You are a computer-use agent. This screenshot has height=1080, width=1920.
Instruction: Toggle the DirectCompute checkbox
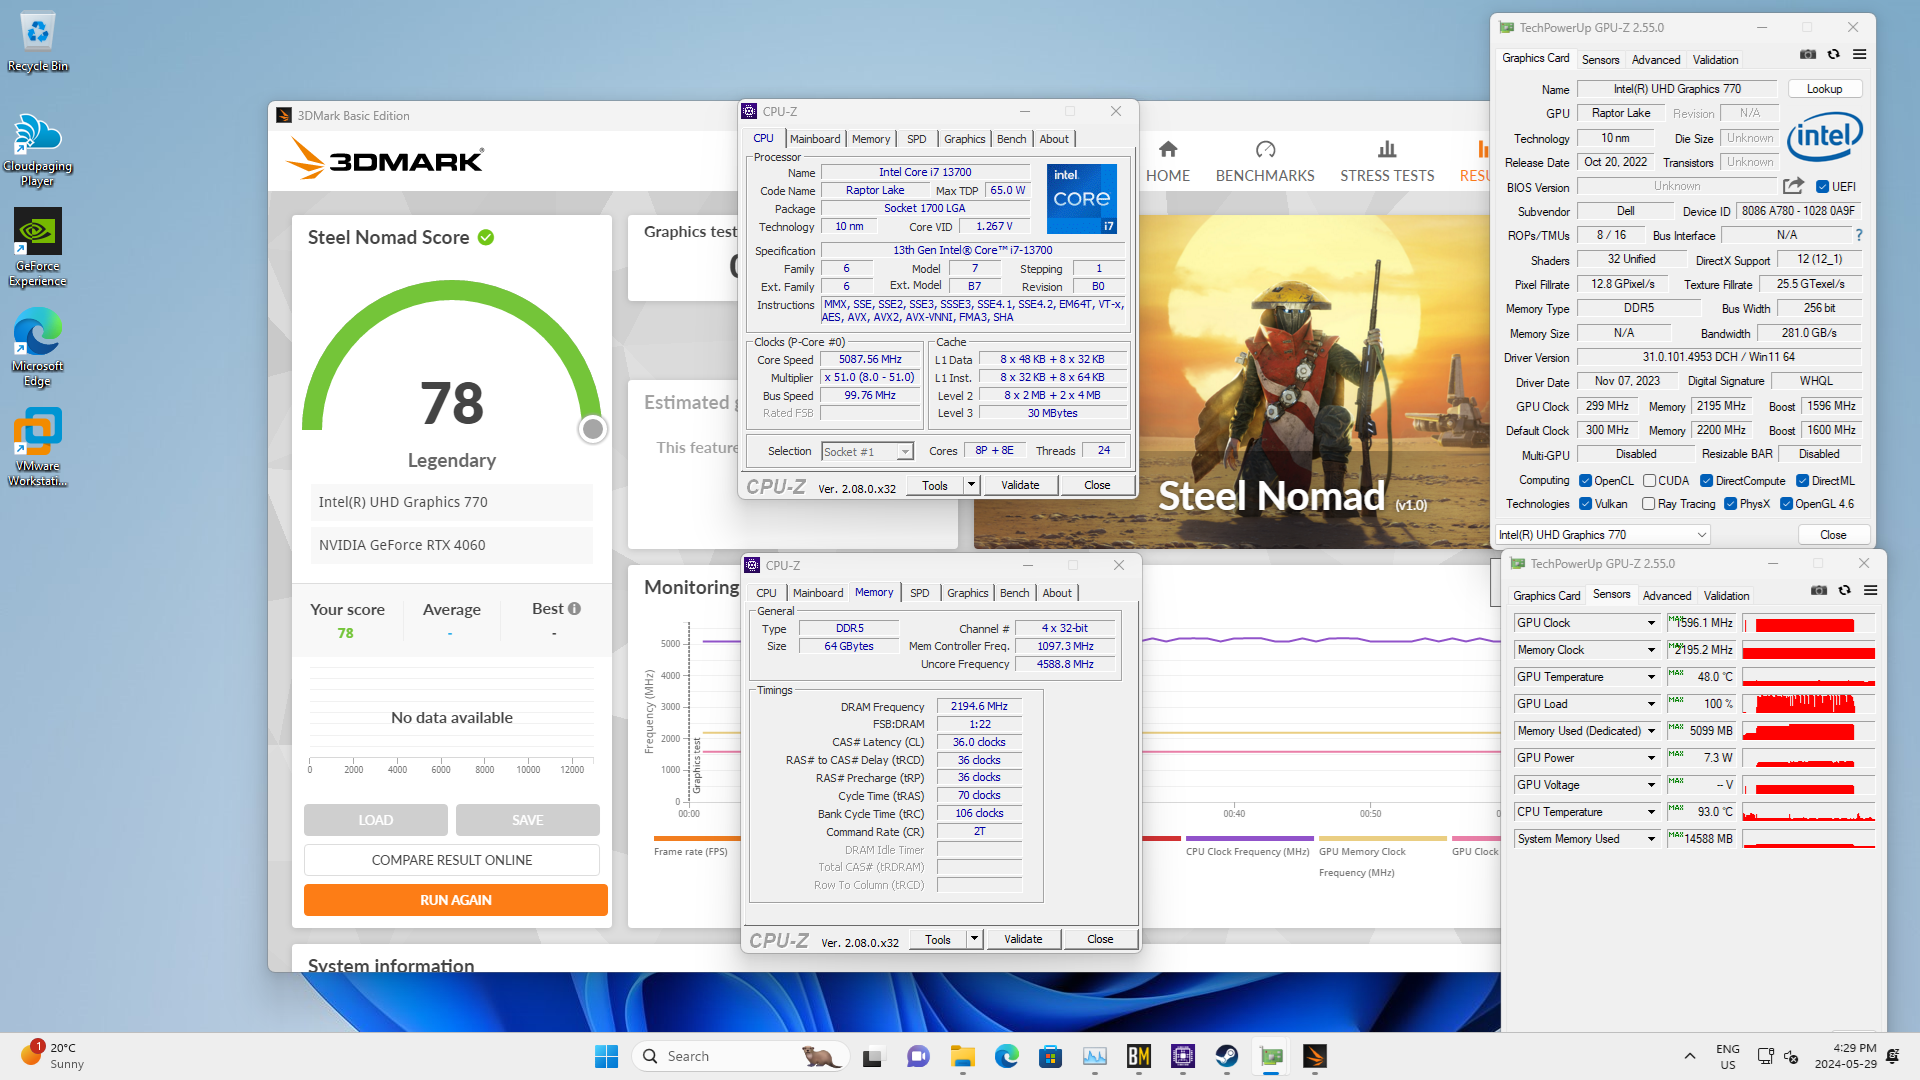point(1707,481)
